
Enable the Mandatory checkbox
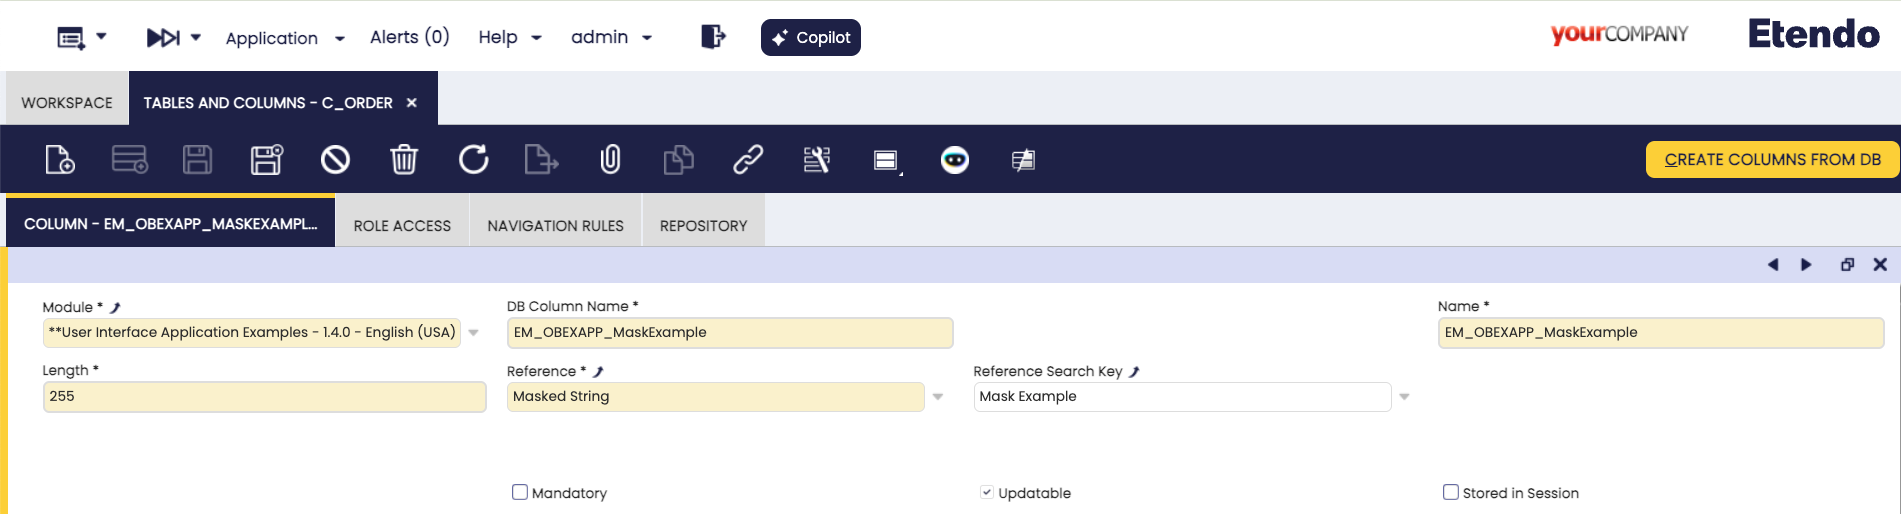(520, 492)
